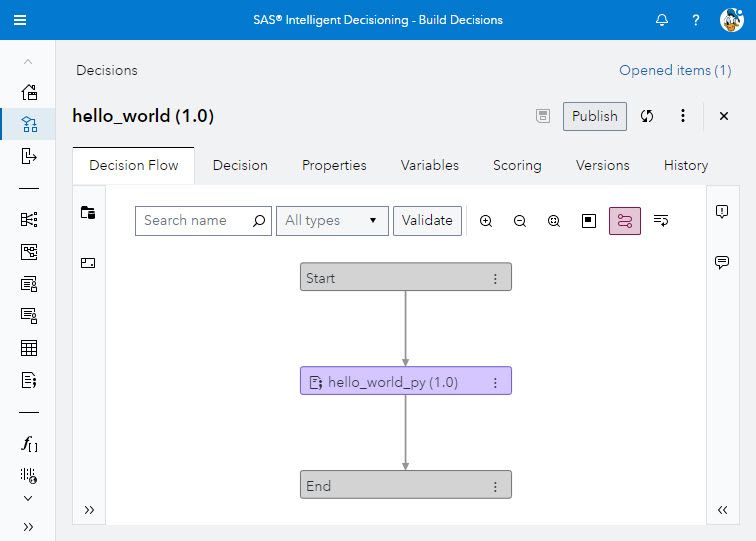Expand the left pane with double chevron
This screenshot has height=541, width=756.
point(89,510)
